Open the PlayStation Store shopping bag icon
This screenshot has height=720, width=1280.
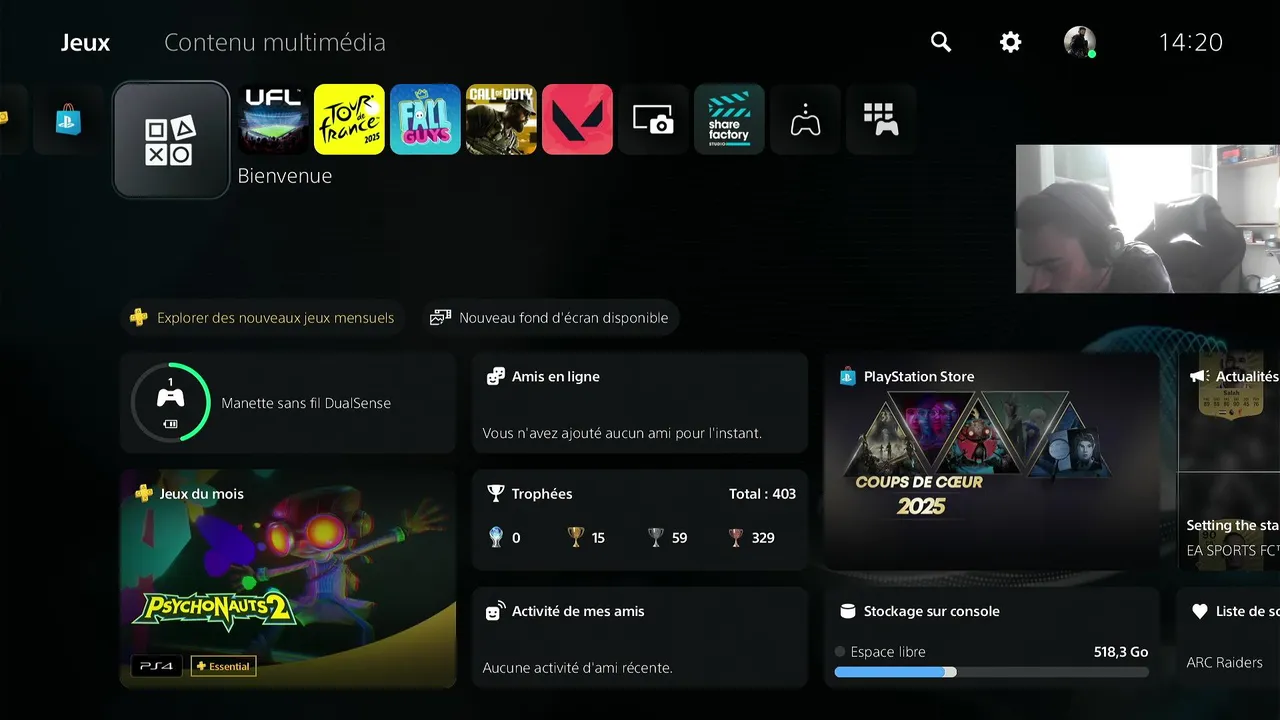[x=69, y=119]
